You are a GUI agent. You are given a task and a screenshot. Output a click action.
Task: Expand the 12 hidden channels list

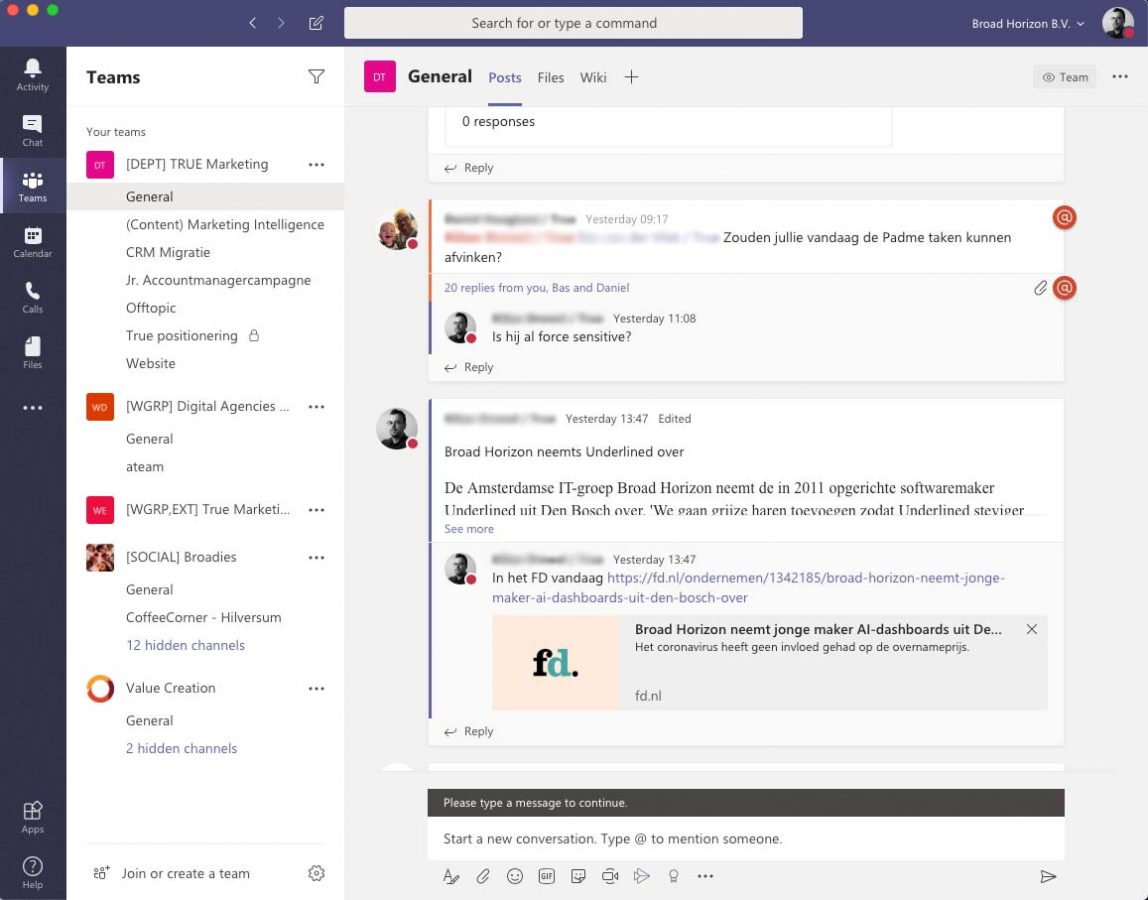pos(185,645)
